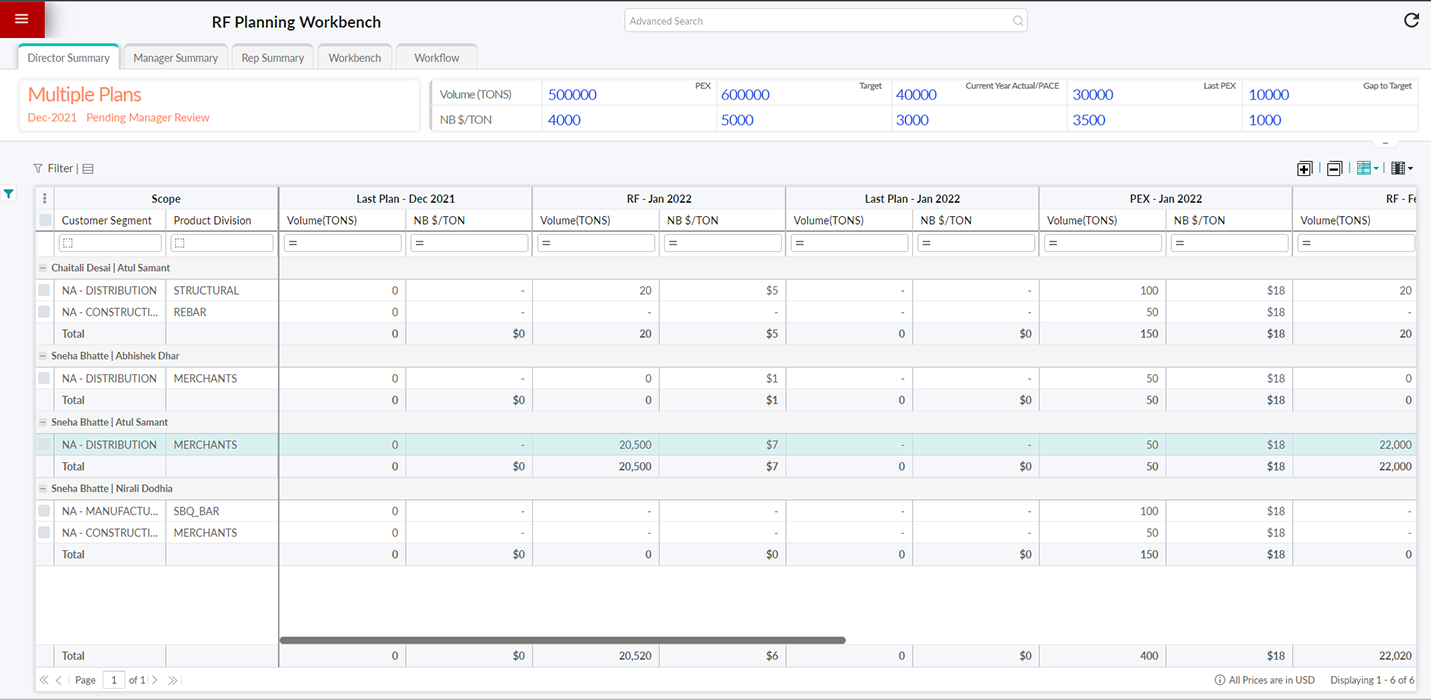The height and width of the screenshot is (700, 1431).
Task: Open the teal grid layout dropdown
Action: click(1367, 169)
